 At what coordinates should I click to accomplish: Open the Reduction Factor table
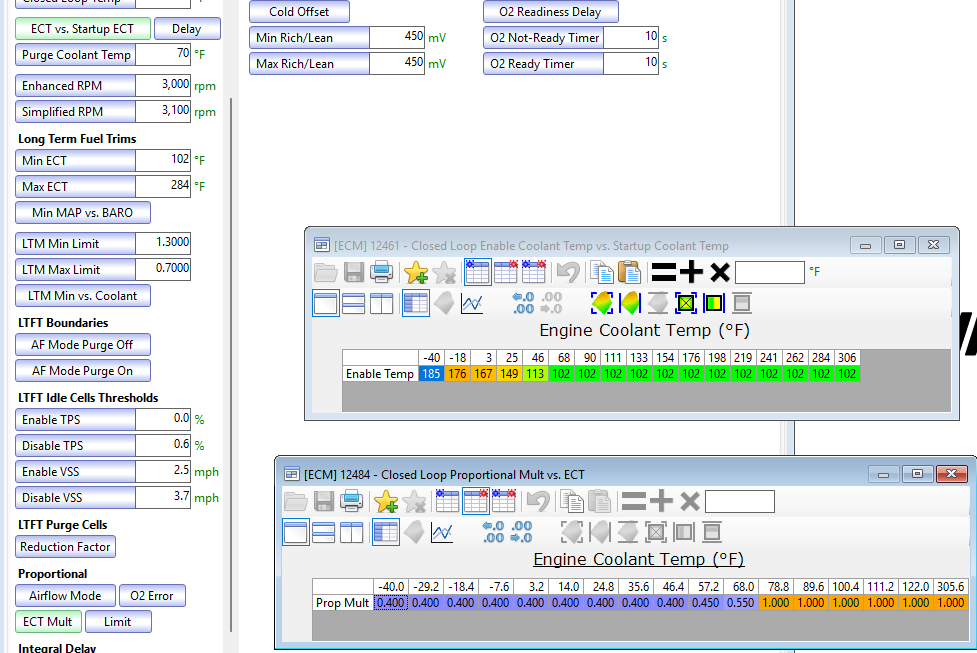(65, 547)
